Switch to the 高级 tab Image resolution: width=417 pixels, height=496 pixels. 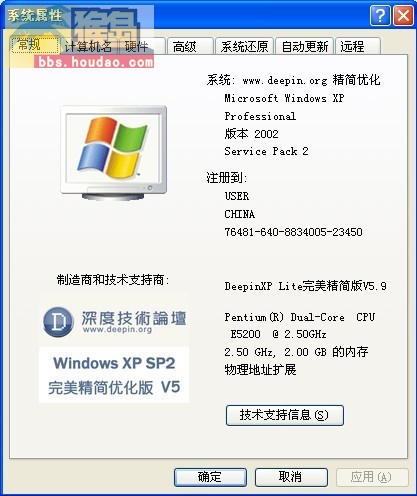coord(190,47)
